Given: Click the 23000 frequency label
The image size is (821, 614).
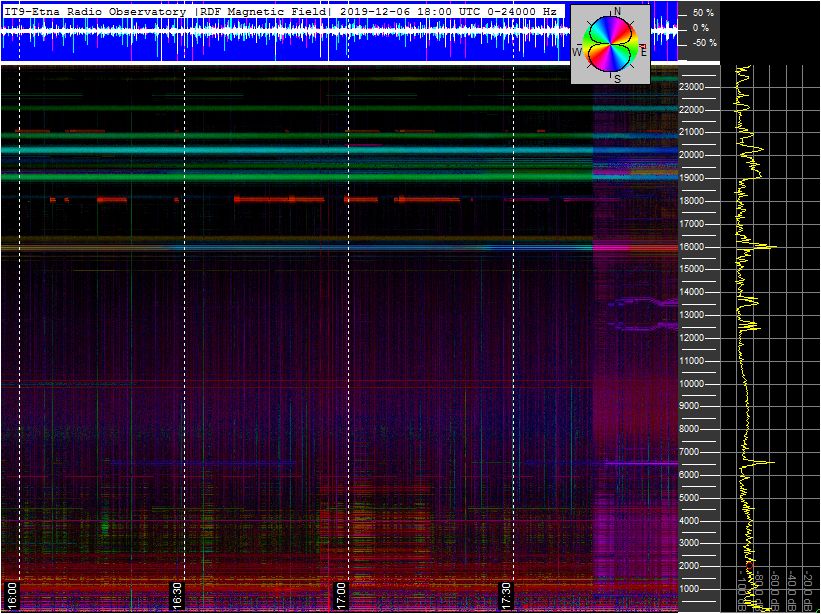Looking at the screenshot, I should (692, 87).
